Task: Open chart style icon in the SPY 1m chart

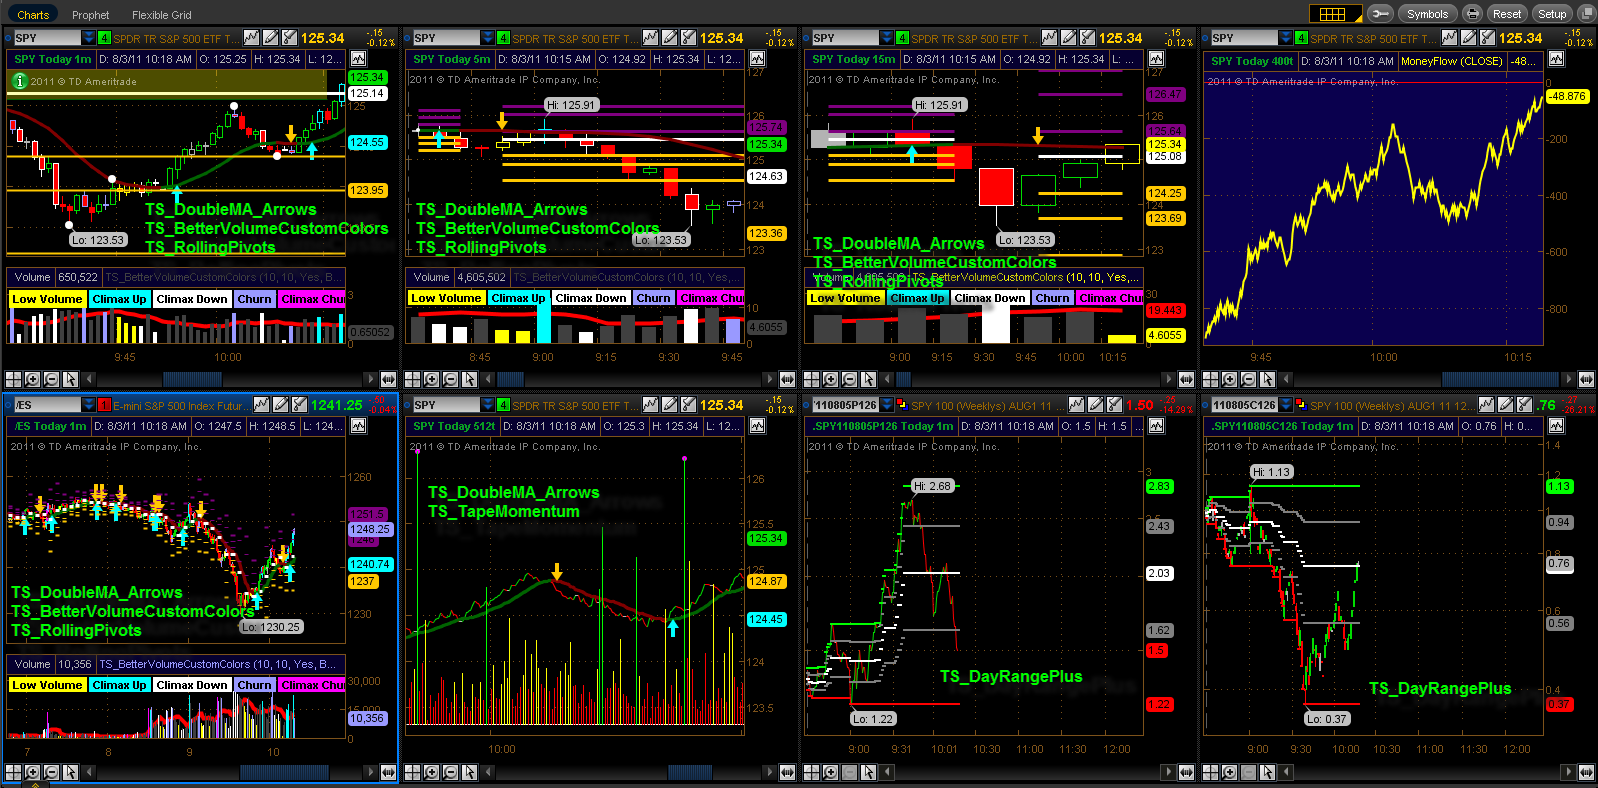Action: [251, 38]
